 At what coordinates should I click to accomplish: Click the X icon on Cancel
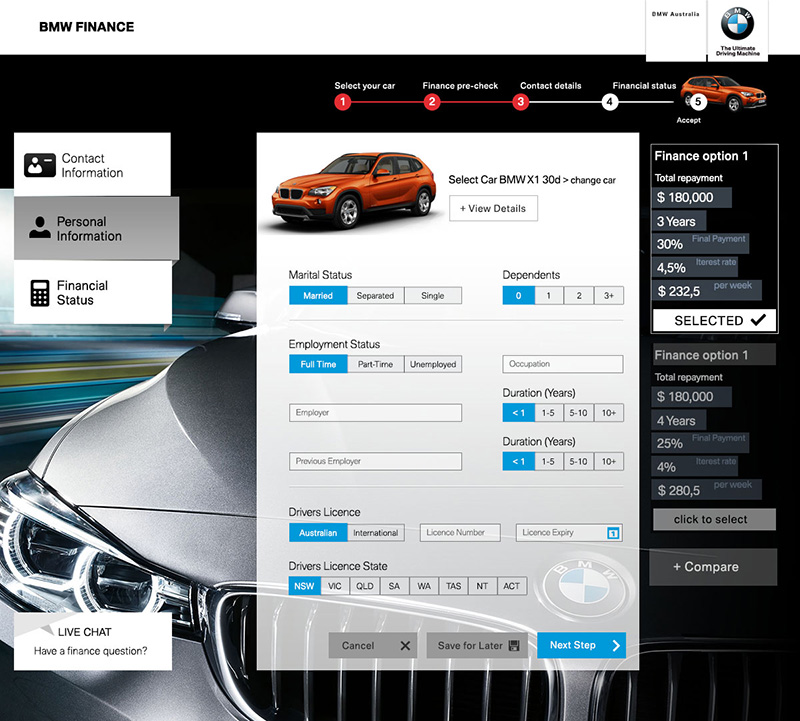click(405, 646)
